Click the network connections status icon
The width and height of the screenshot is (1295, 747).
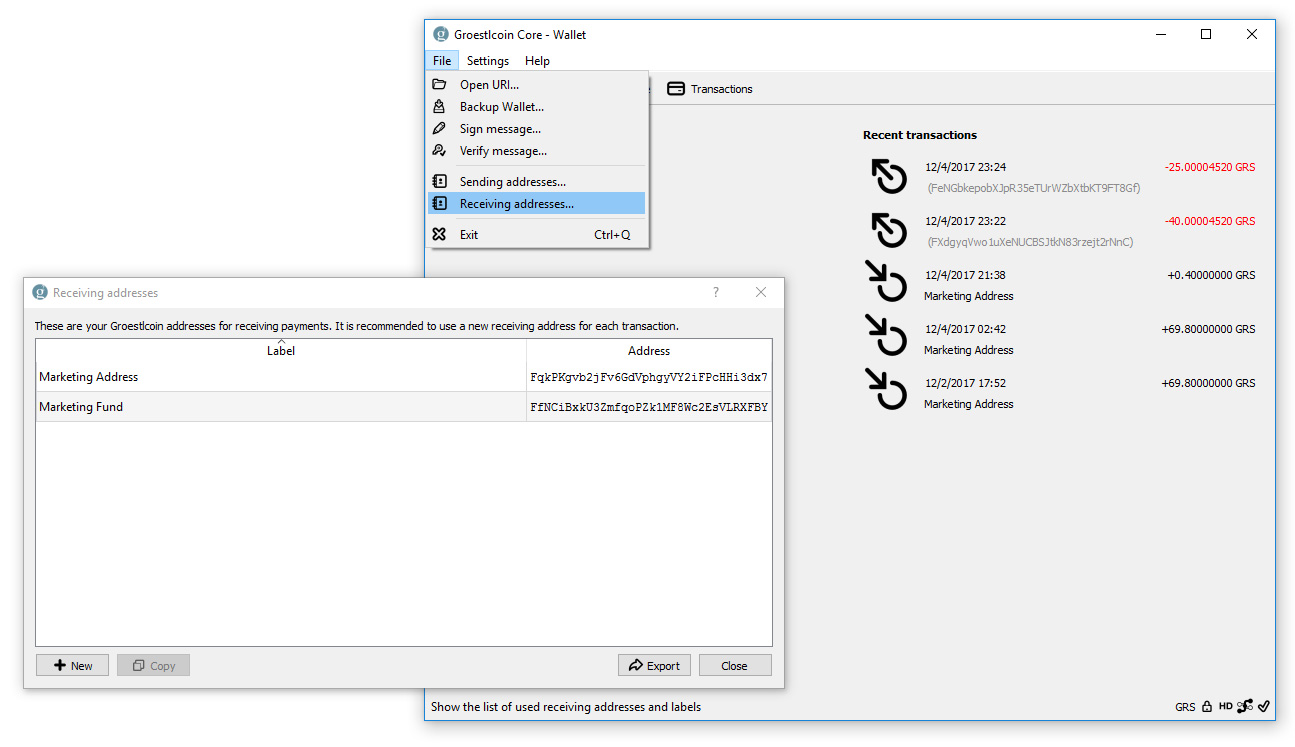click(1245, 706)
